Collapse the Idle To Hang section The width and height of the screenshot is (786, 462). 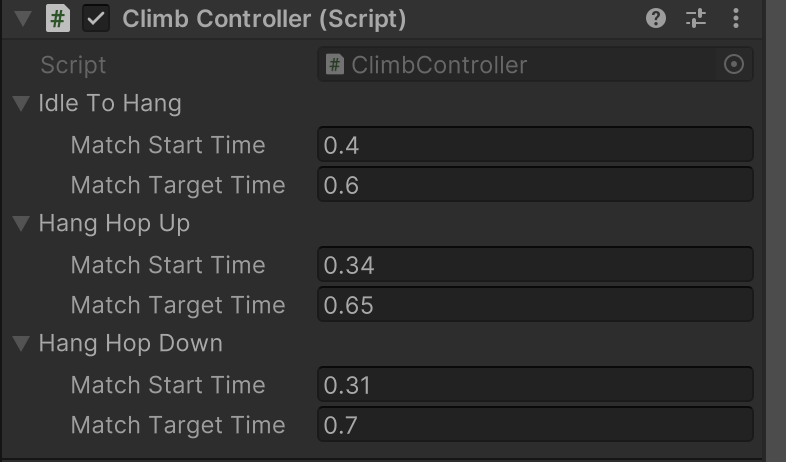(x=21, y=104)
